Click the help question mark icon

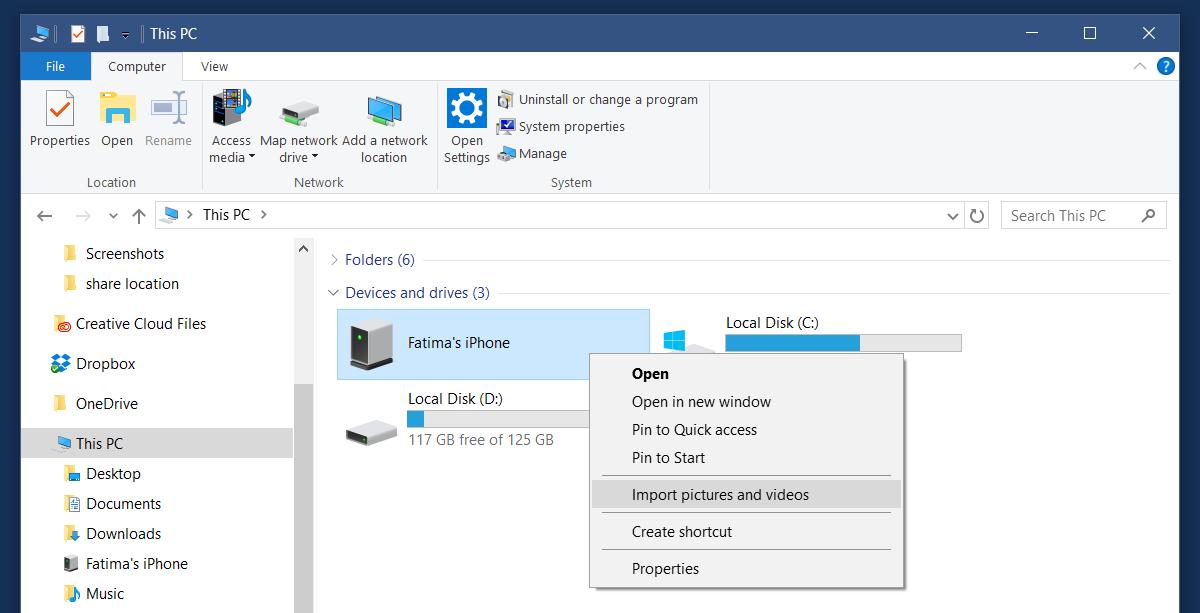1165,66
